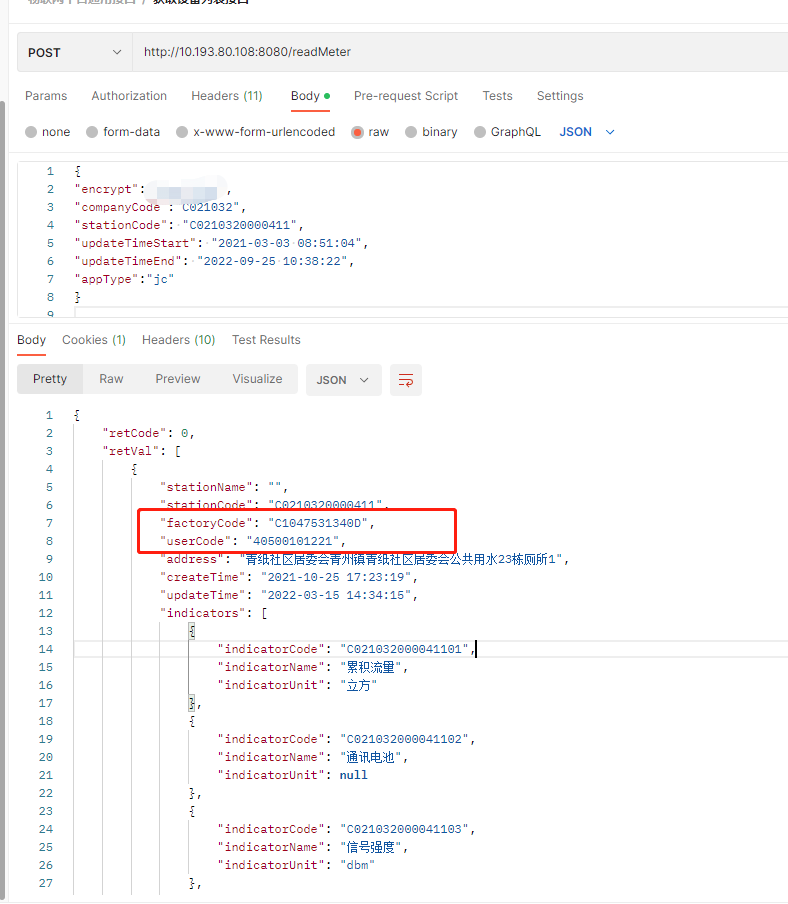Click the "retCode": 0 response line
Image resolution: width=788 pixels, height=904 pixels.
click(x=148, y=433)
